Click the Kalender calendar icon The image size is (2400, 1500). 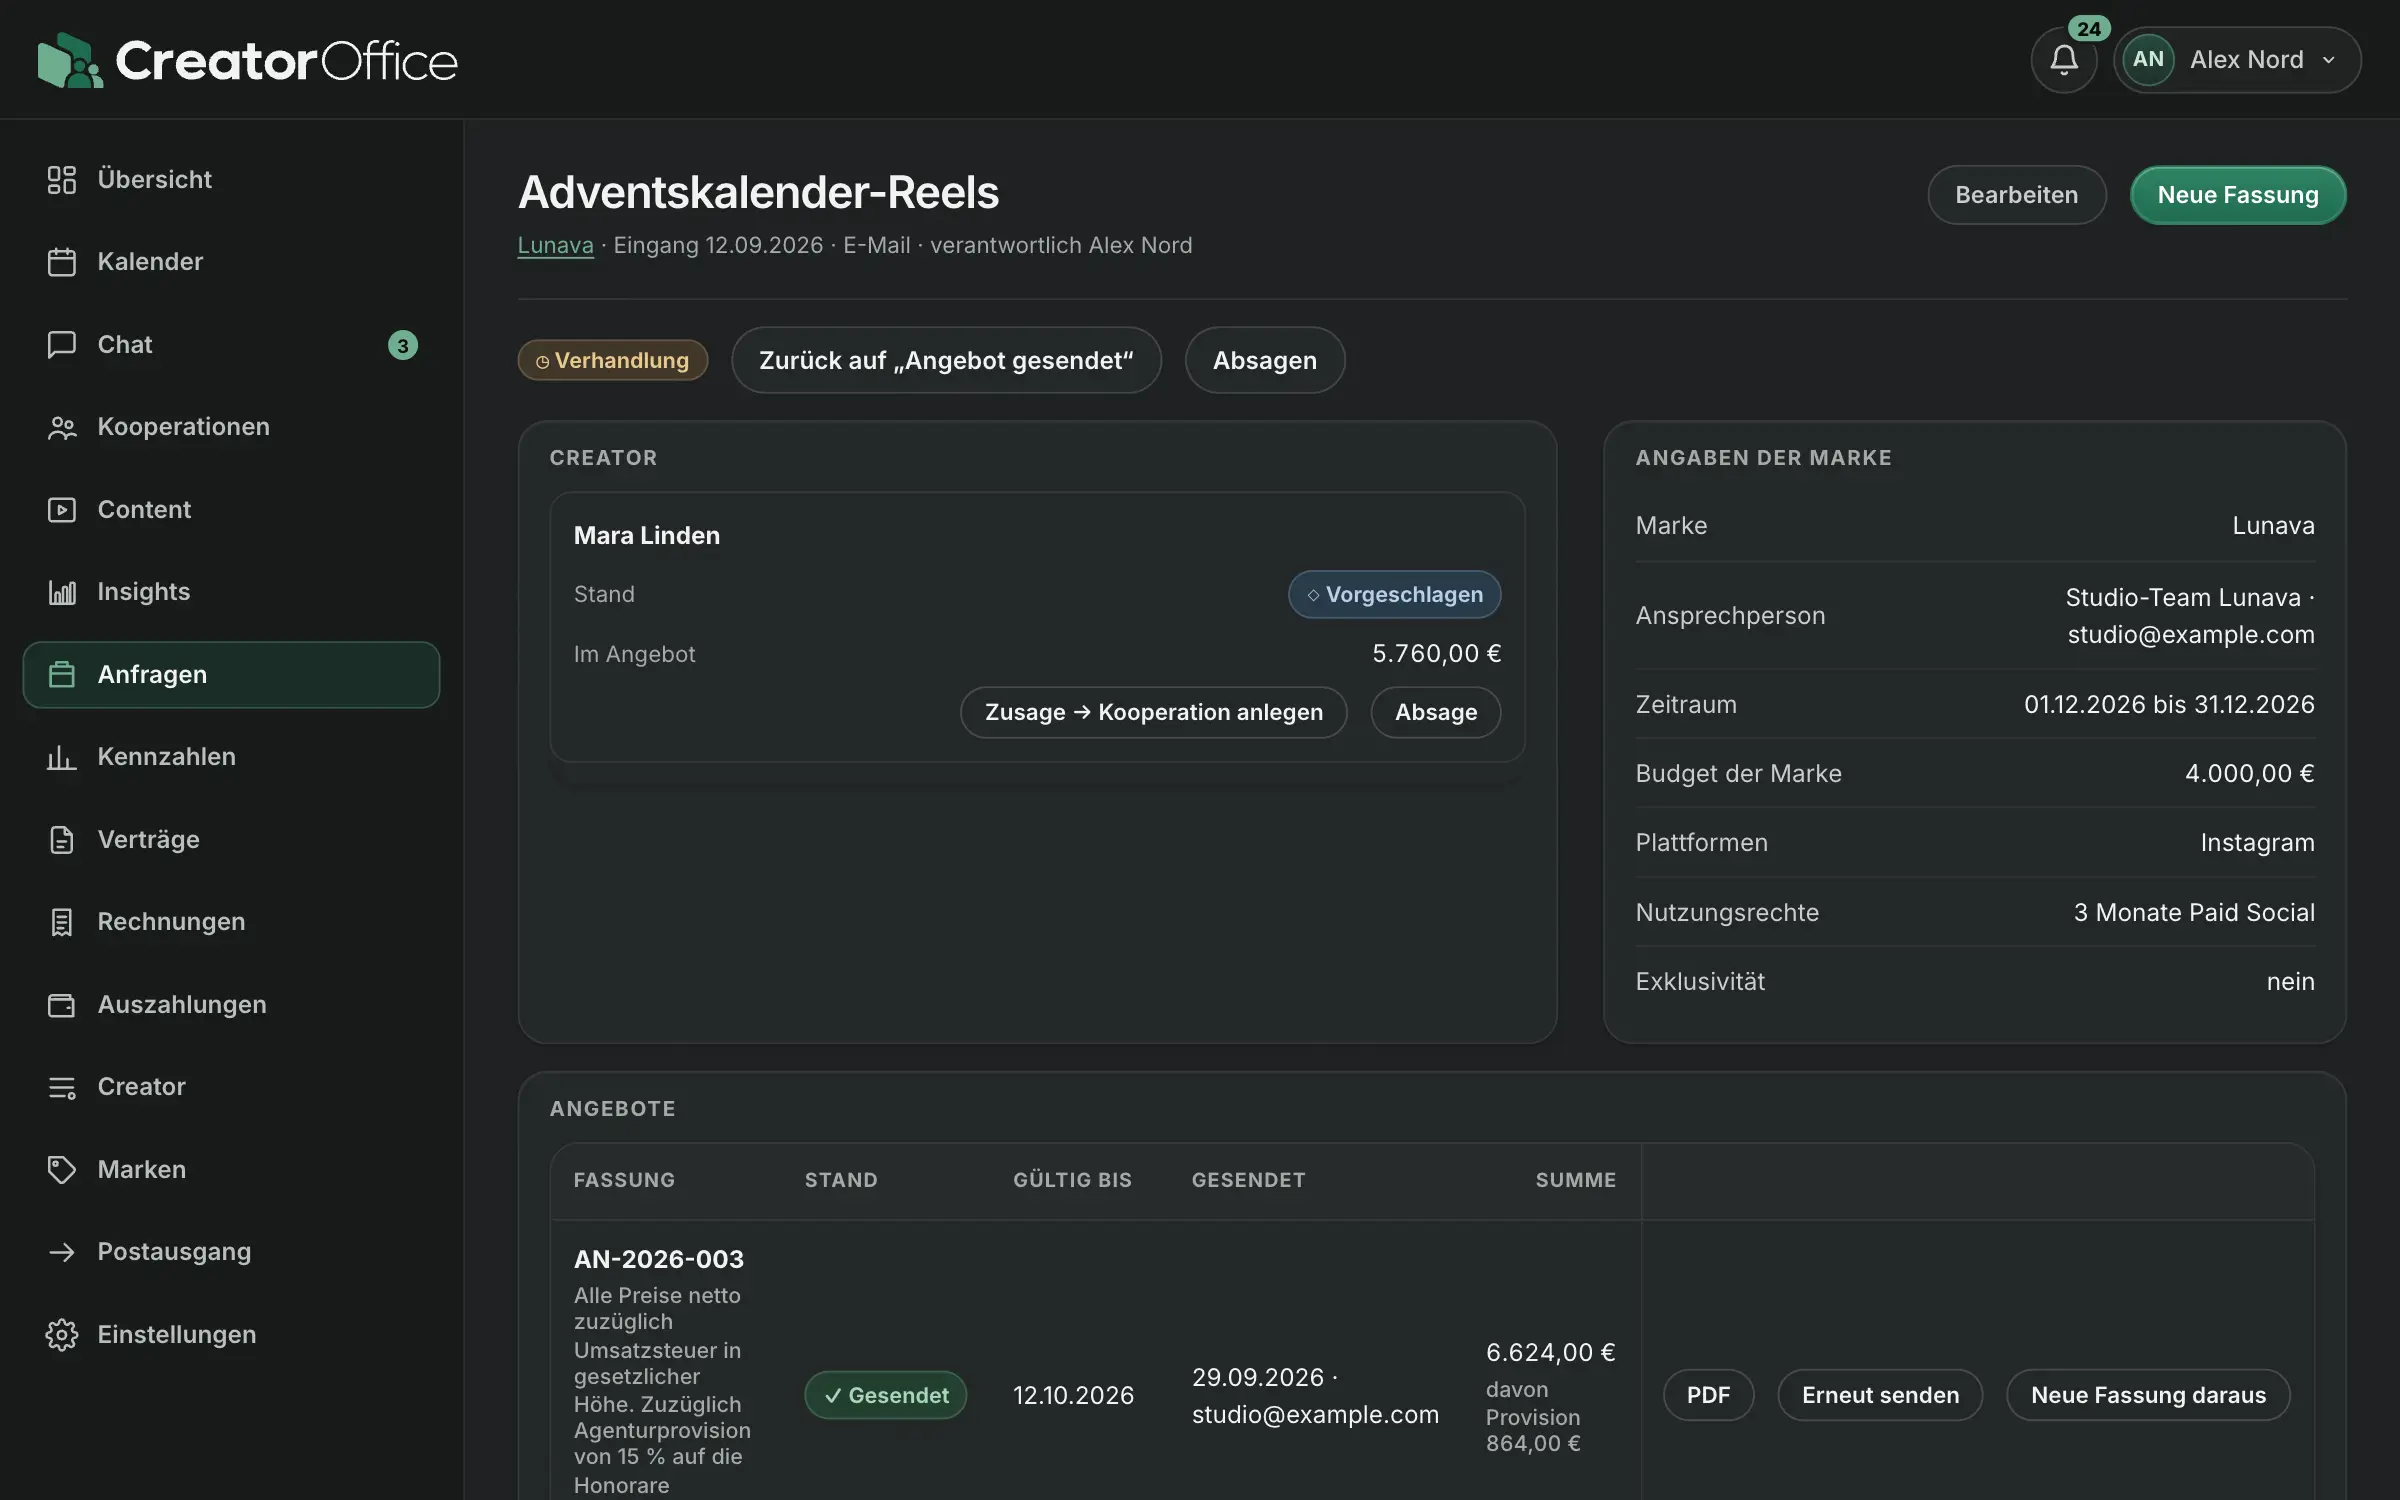click(62, 262)
